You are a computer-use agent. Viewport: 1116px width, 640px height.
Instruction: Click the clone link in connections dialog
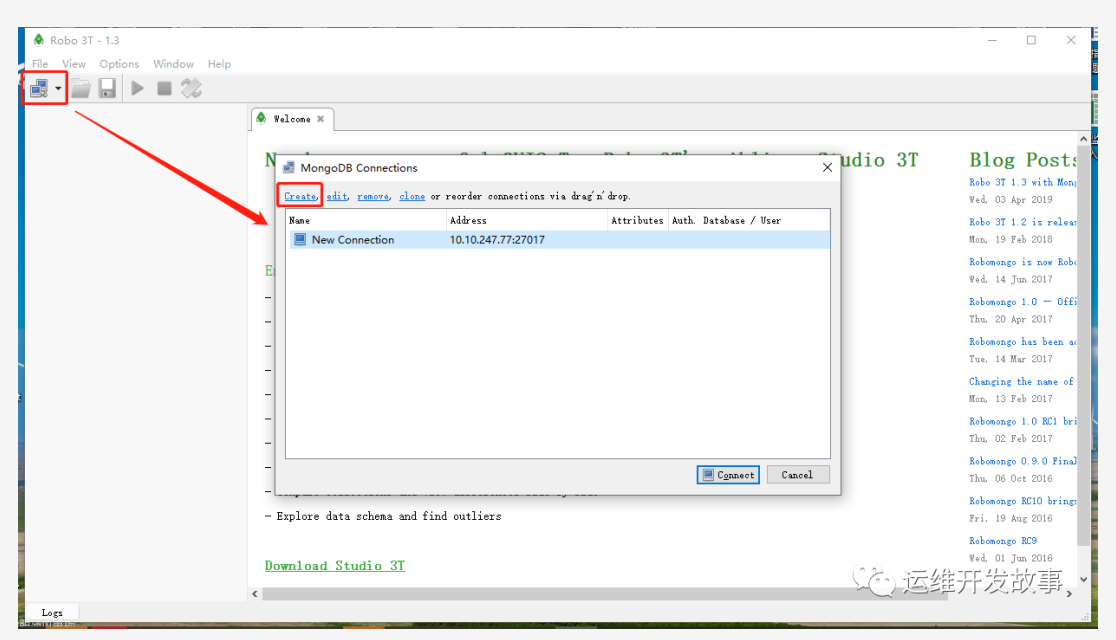pos(412,196)
